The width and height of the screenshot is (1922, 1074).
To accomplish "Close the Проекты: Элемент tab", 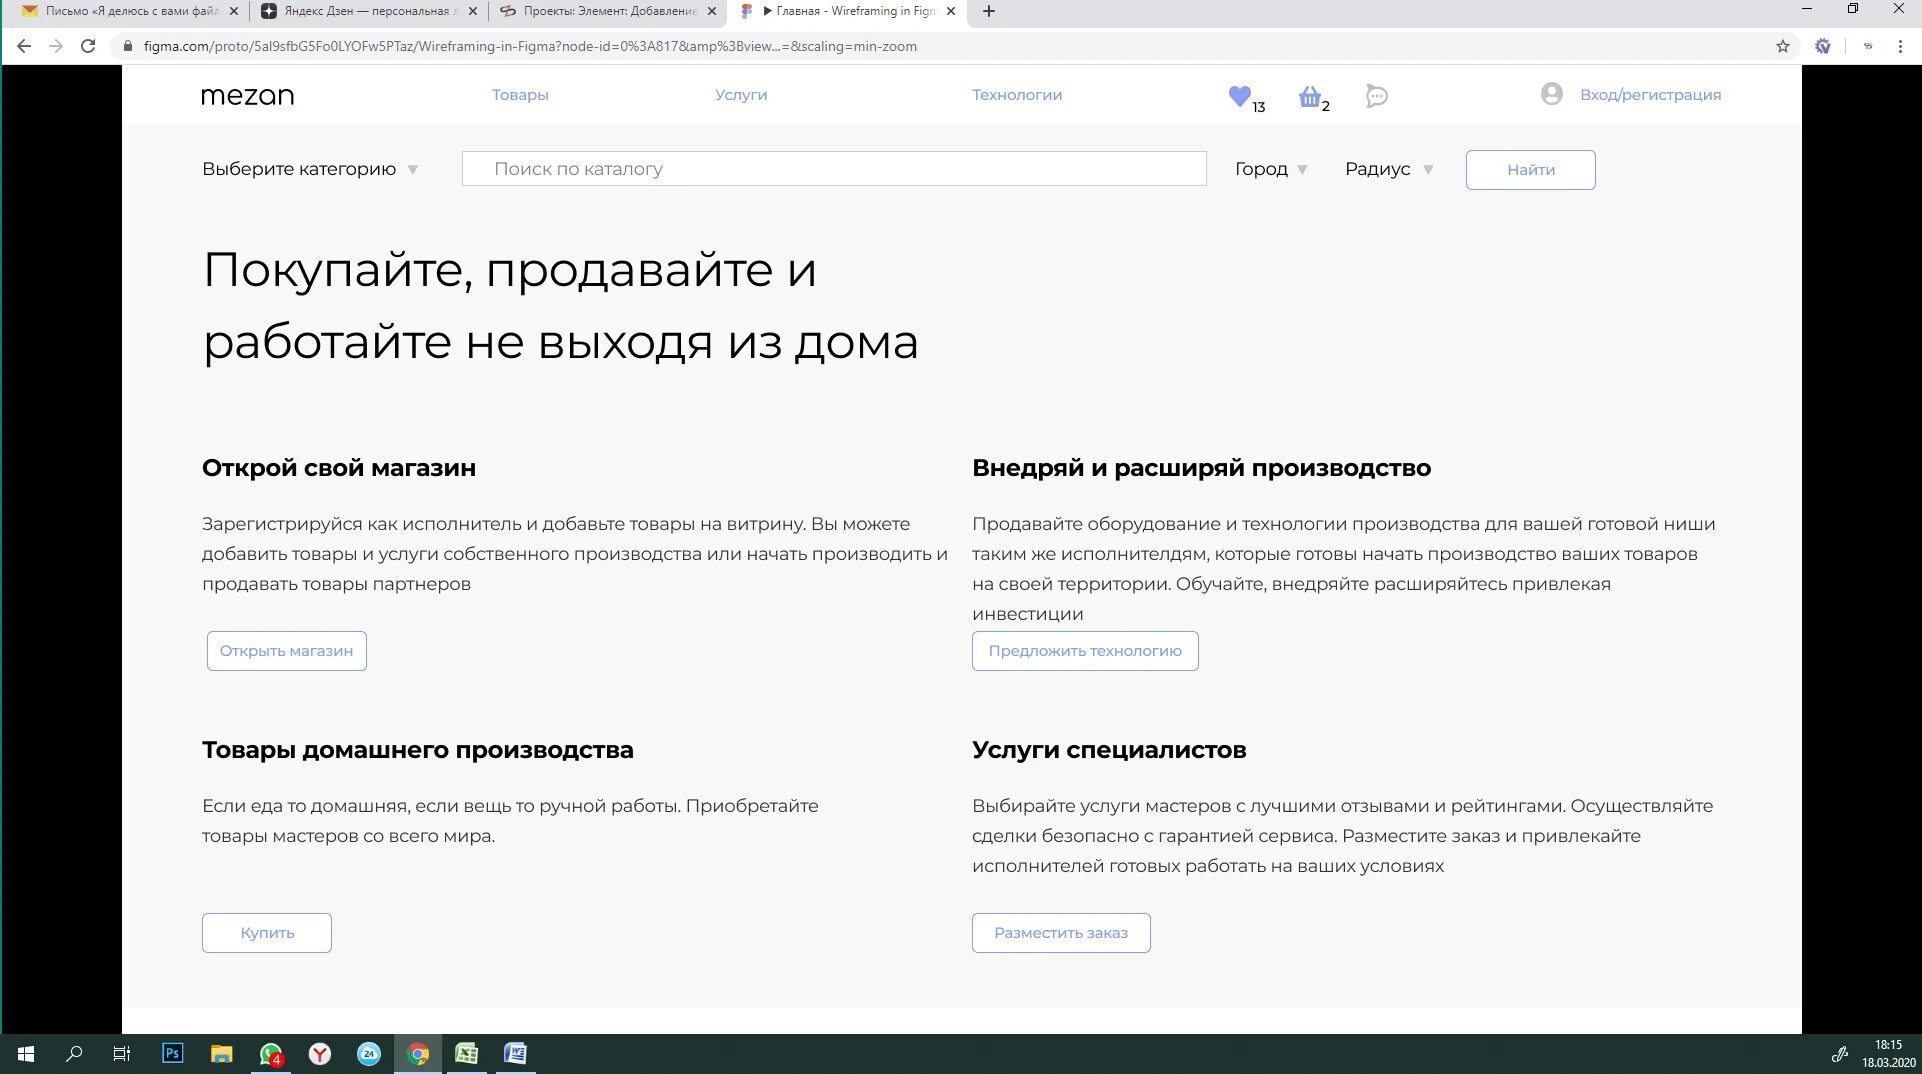I will point(712,11).
